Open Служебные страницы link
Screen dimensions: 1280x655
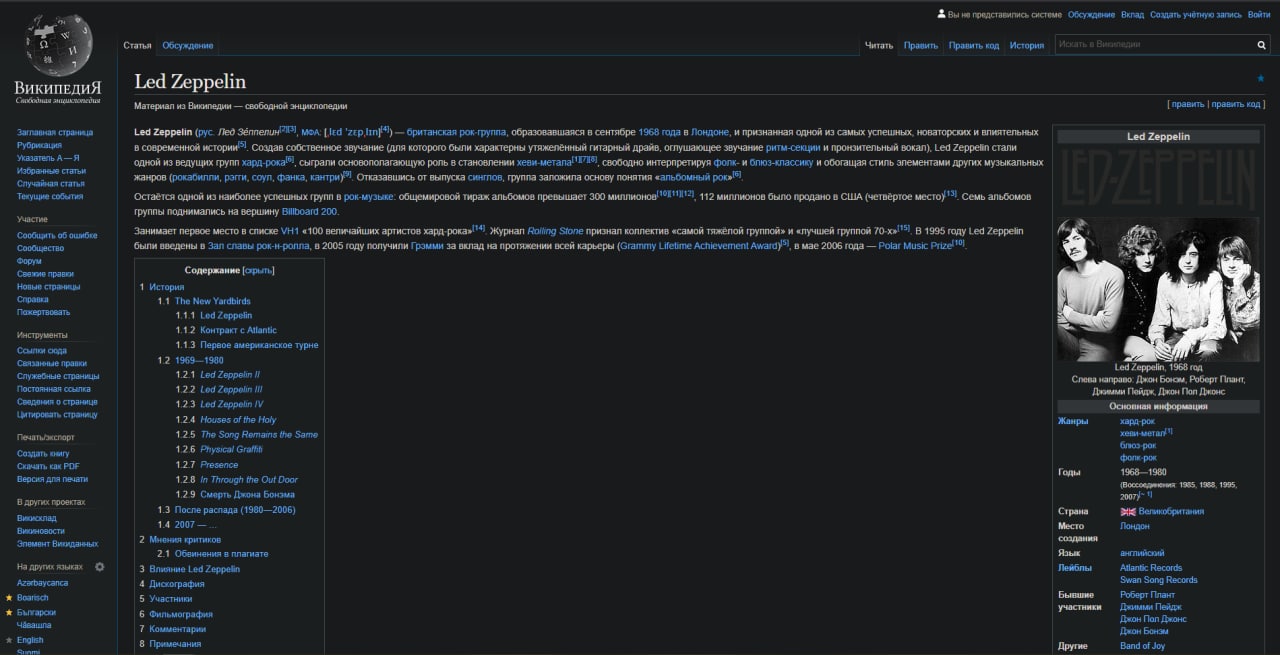pyautogui.click(x=58, y=376)
